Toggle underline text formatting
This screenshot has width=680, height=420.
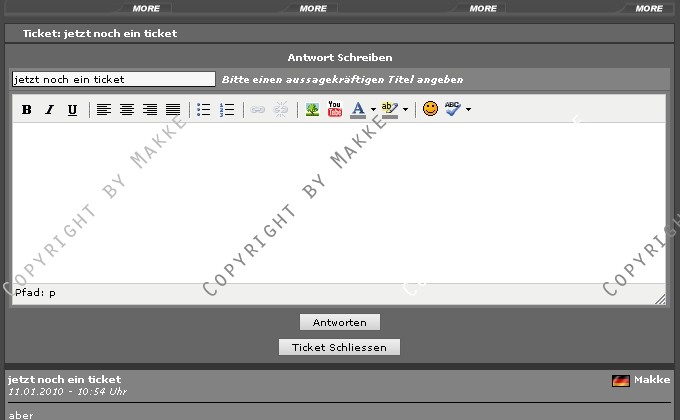pyautogui.click(x=72, y=110)
